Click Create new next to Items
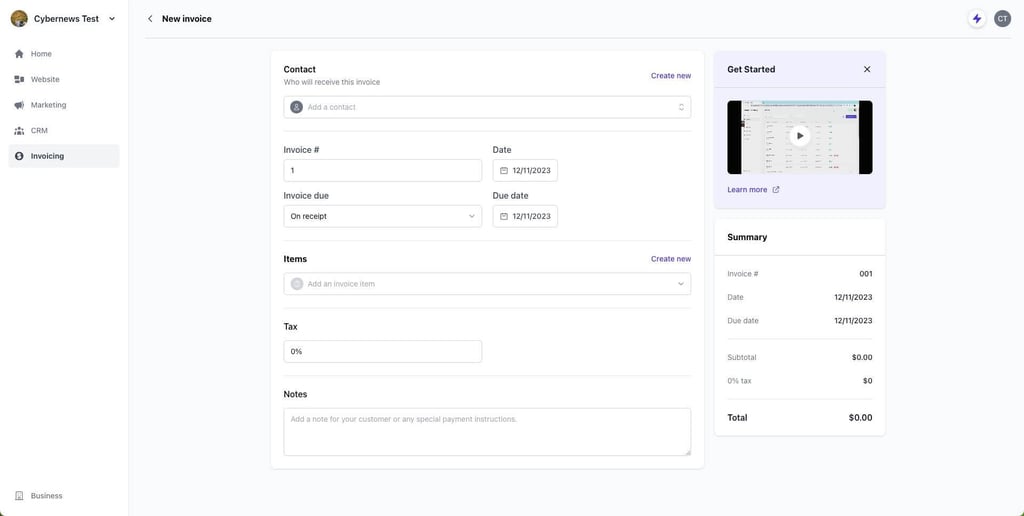 click(x=671, y=259)
